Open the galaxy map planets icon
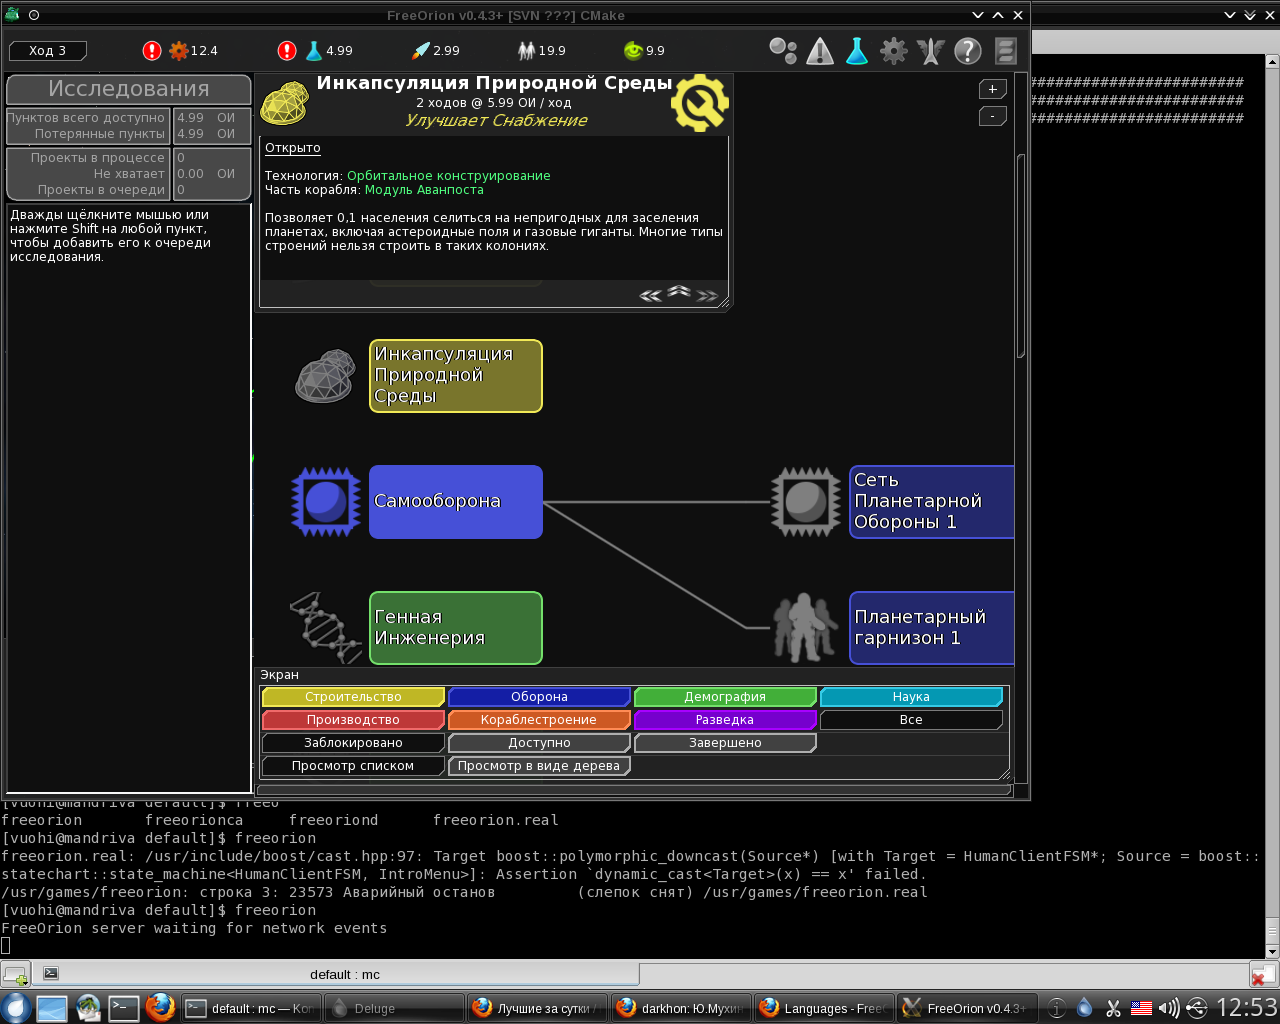 coord(783,51)
